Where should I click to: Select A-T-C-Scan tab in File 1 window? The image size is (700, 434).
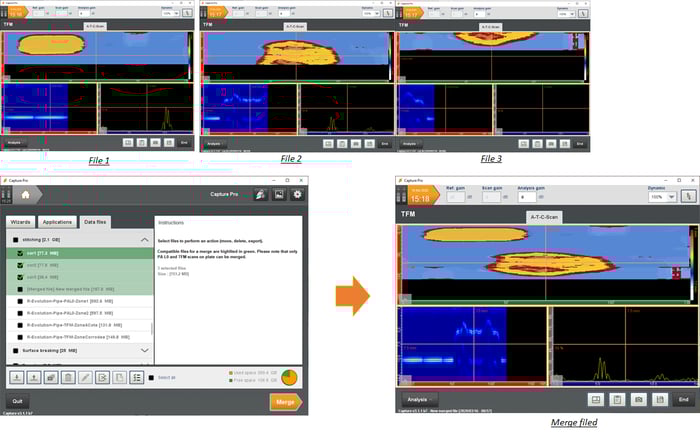tap(95, 27)
